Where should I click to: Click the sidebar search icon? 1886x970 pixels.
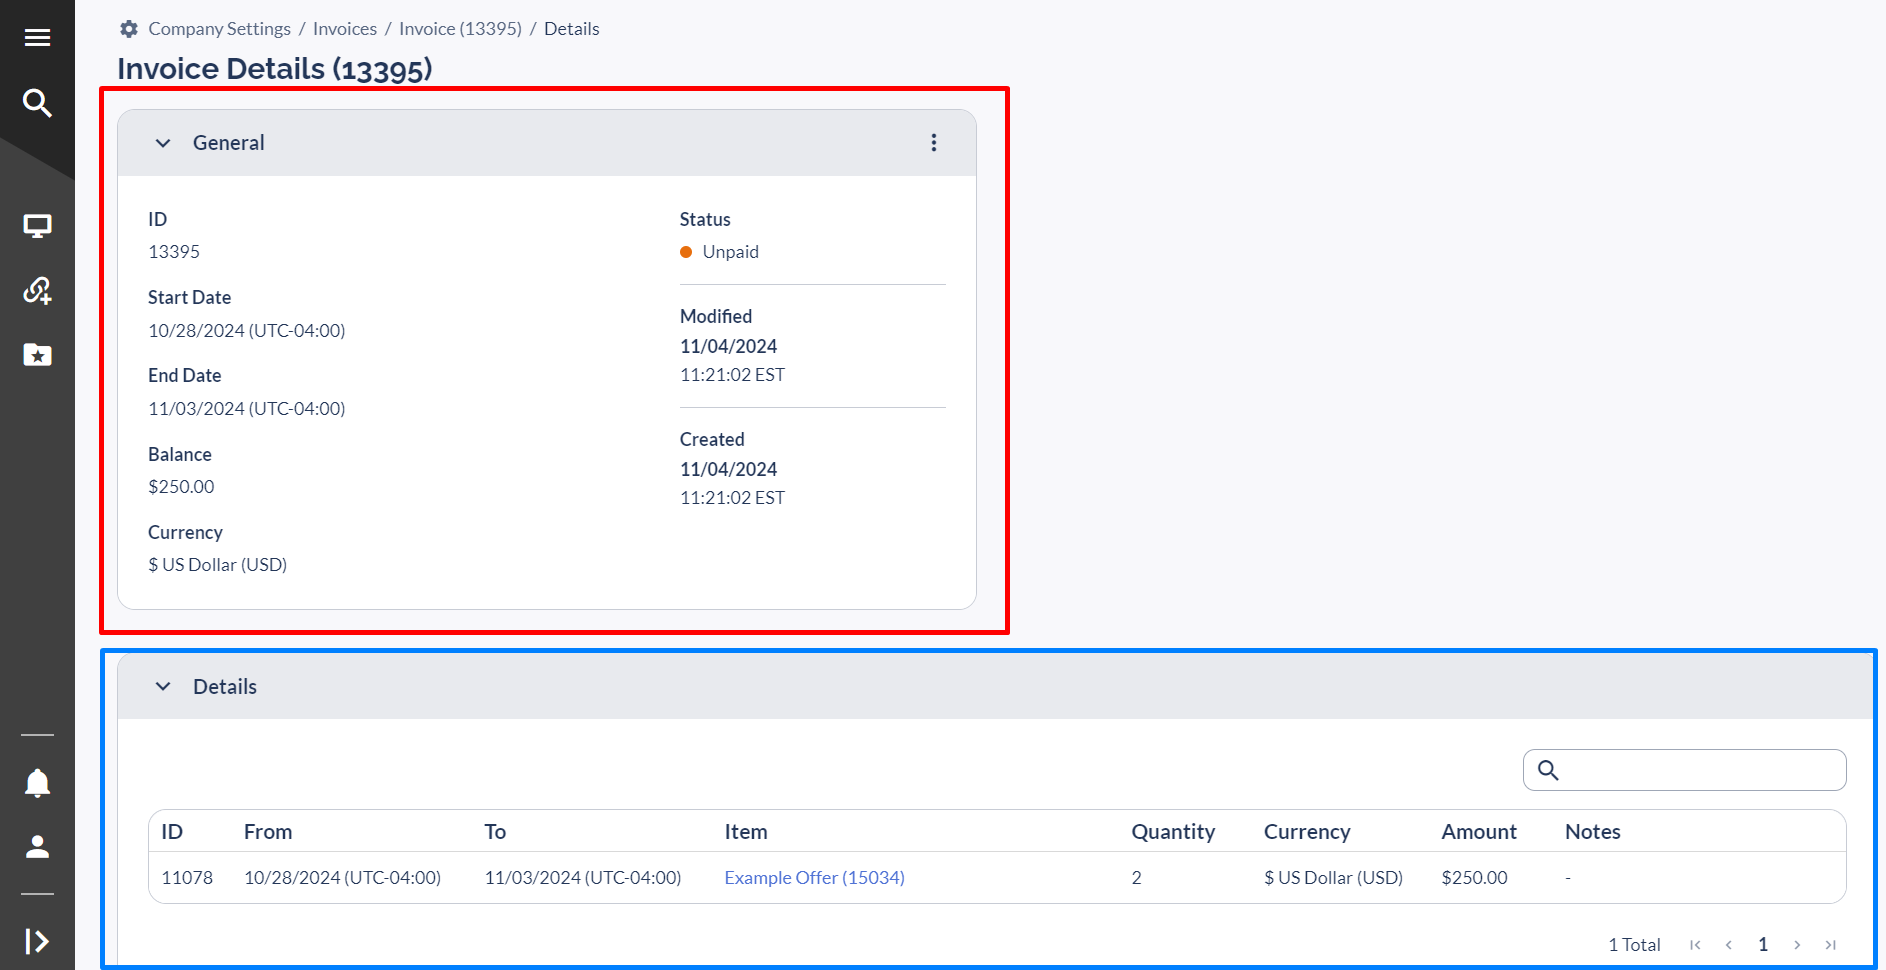pyautogui.click(x=37, y=103)
